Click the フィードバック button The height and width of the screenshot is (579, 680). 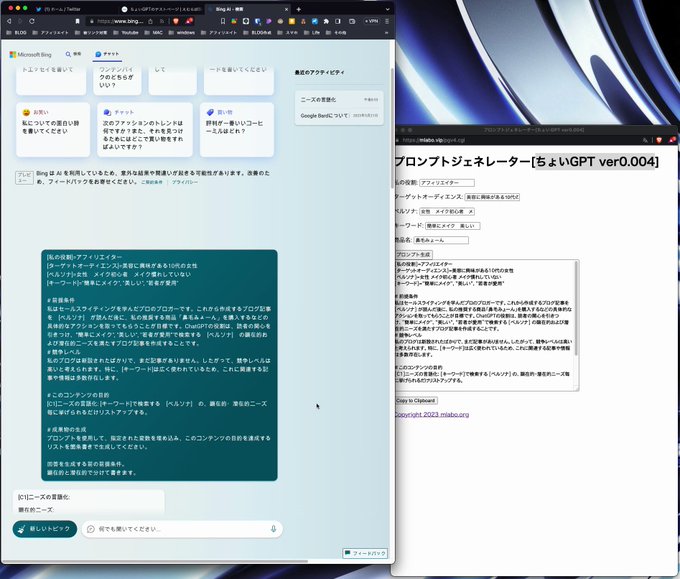pyautogui.click(x=365, y=553)
